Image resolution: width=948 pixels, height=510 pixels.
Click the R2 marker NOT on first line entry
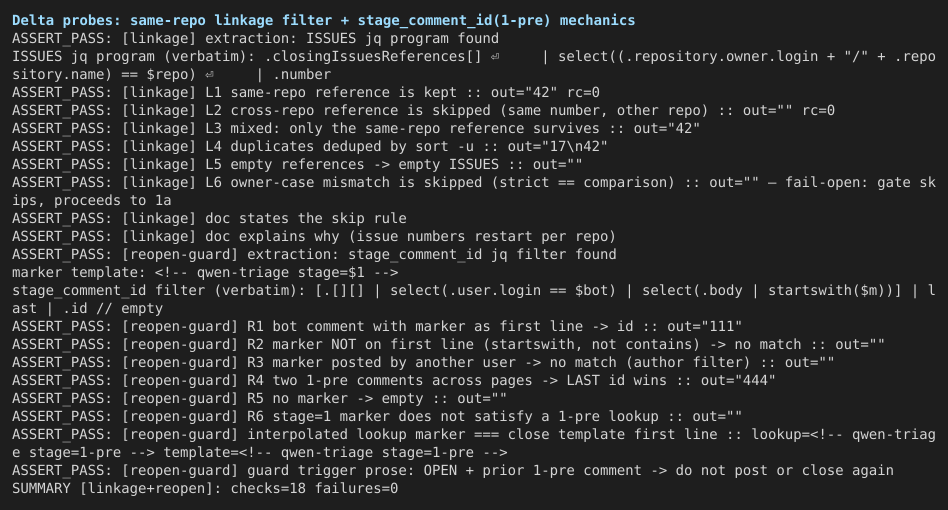click(449, 345)
